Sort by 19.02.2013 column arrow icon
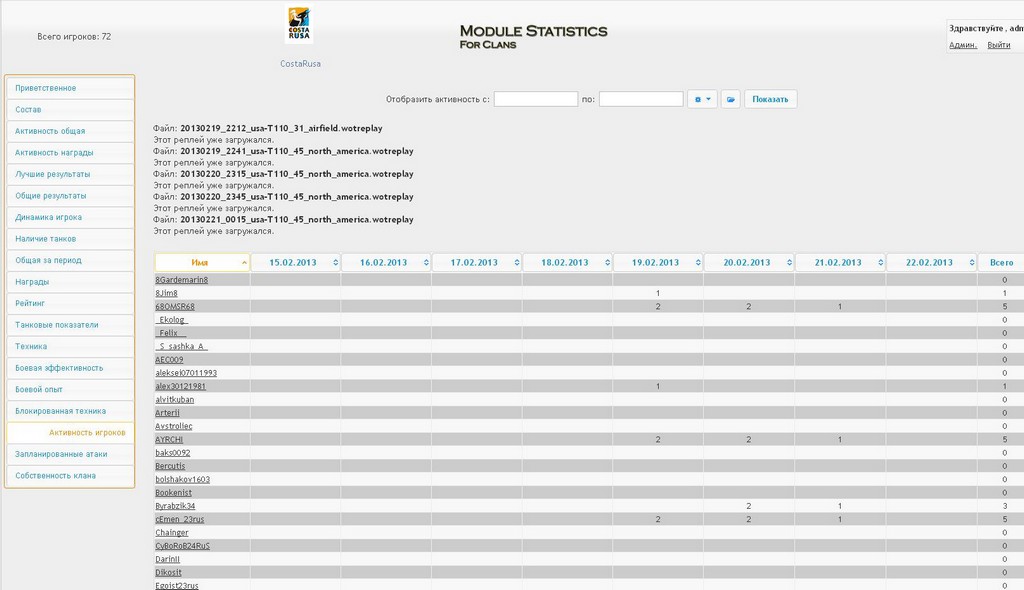The width and height of the screenshot is (1024, 590). coord(697,262)
